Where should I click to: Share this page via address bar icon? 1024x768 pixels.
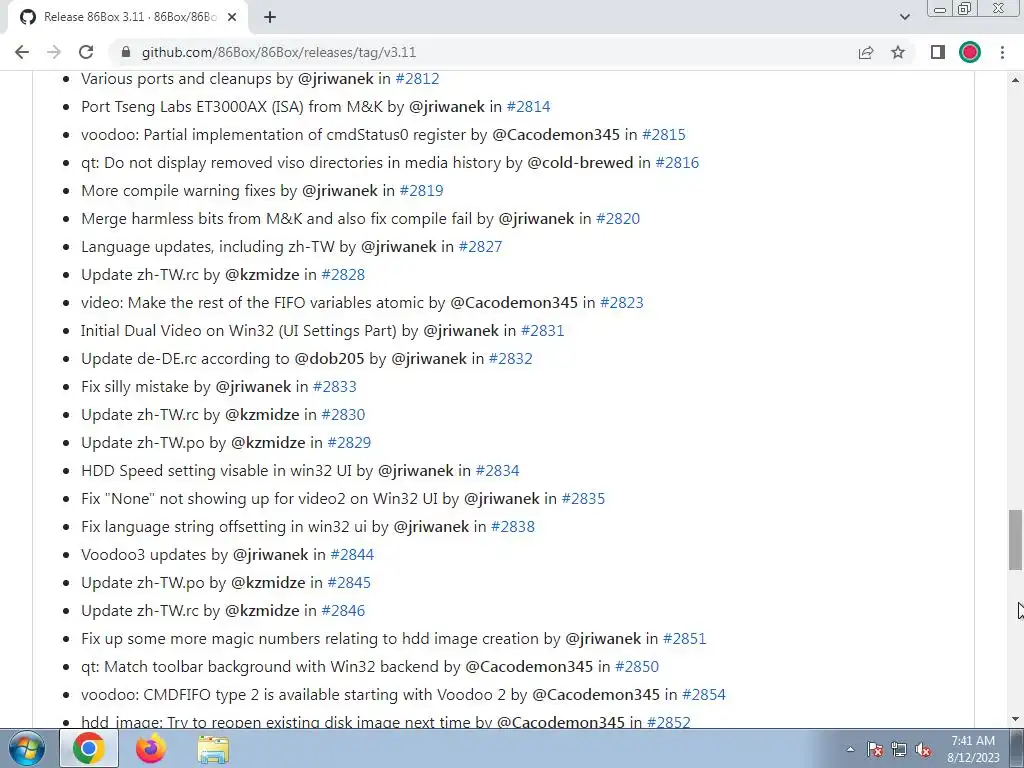[x=866, y=52]
